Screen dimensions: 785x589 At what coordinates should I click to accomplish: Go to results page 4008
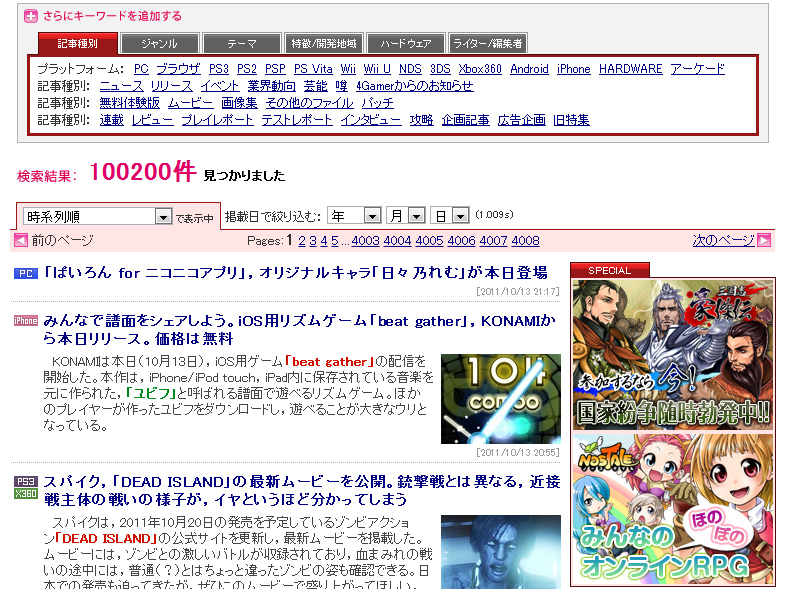coord(526,241)
